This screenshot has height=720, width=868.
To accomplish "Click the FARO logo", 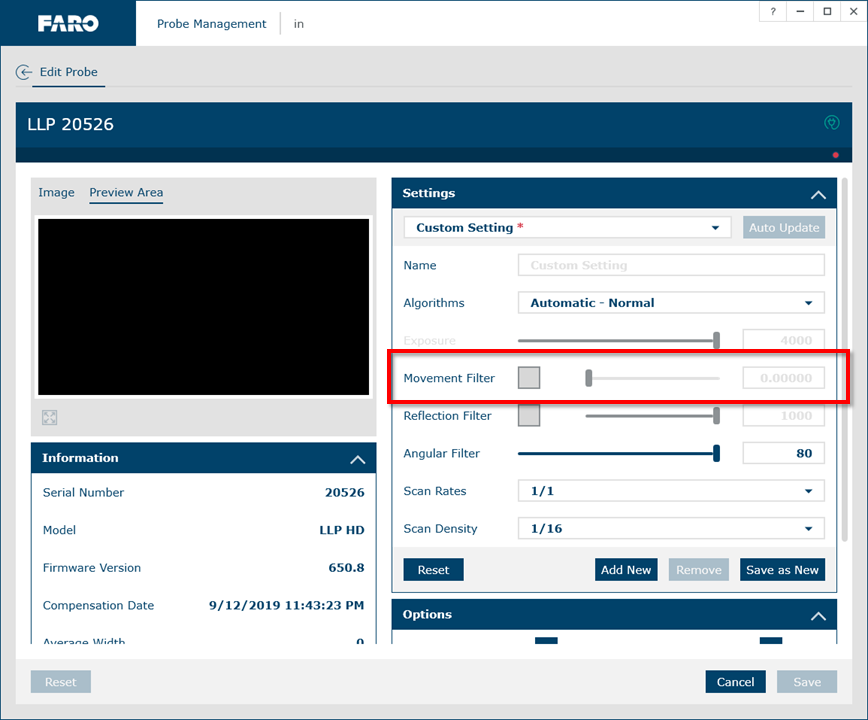I will (68, 23).
